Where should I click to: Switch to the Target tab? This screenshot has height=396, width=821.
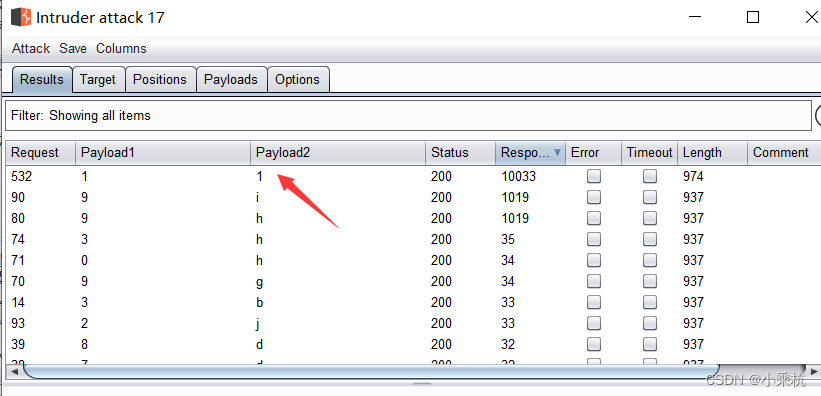(98, 80)
